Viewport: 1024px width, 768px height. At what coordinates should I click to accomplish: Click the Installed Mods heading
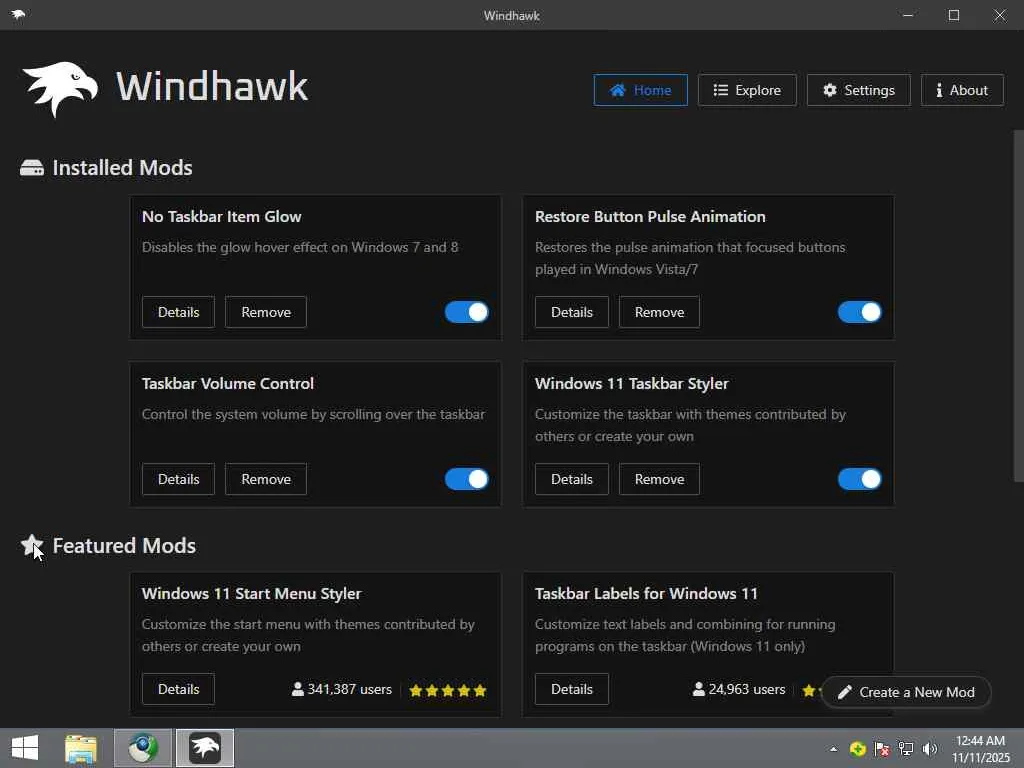(122, 168)
